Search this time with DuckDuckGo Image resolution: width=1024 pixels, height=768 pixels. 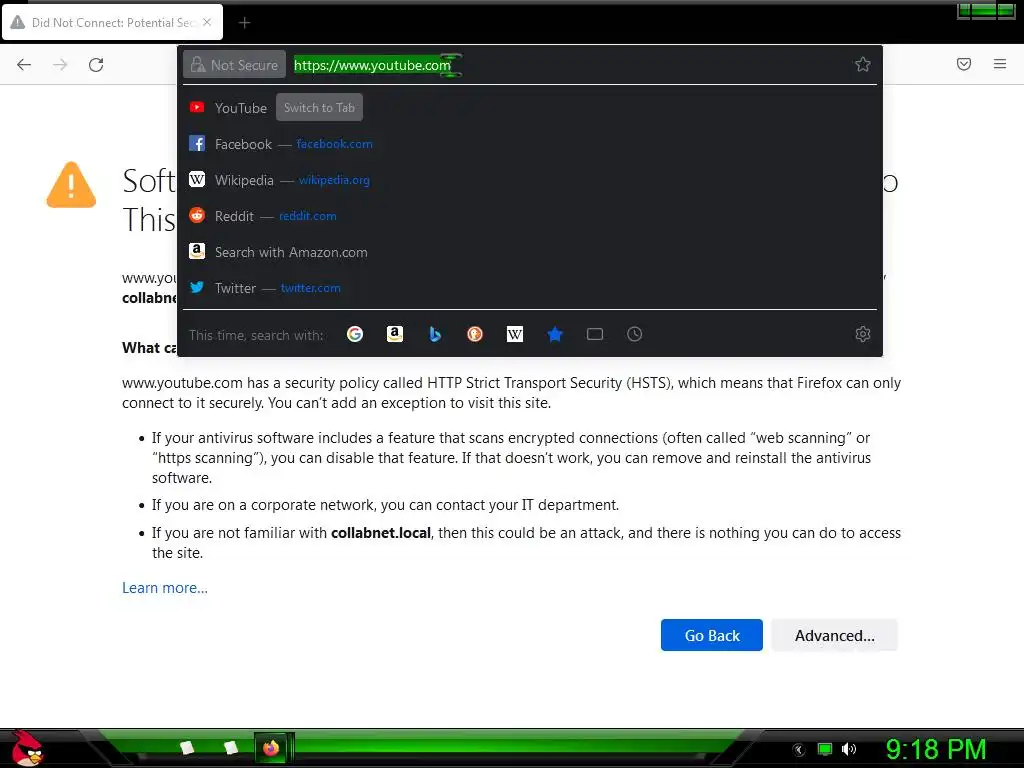[x=475, y=334]
